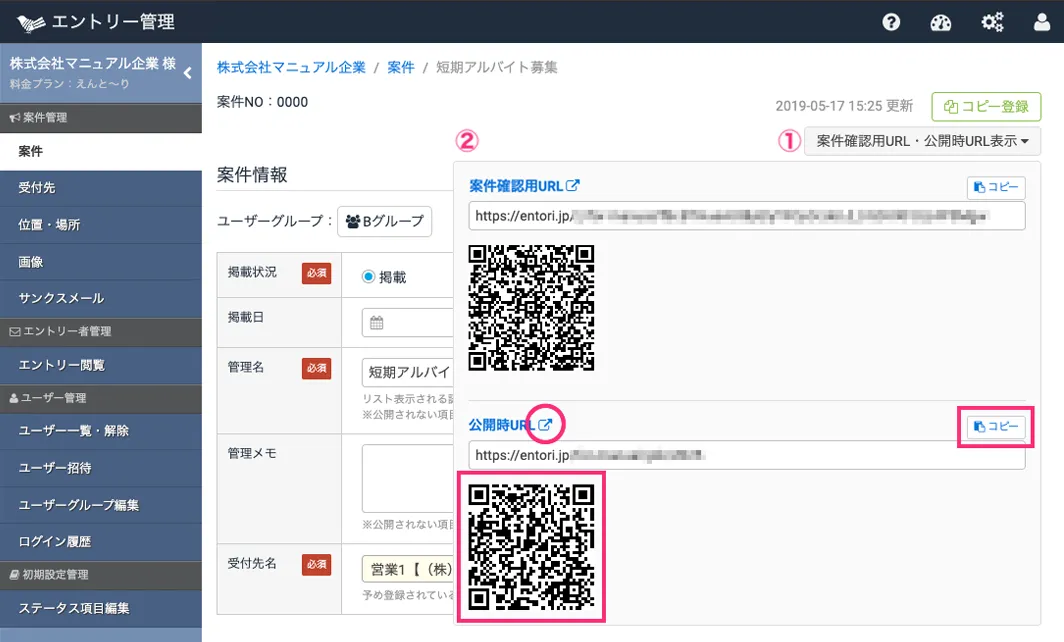Open the settings gears icon
This screenshot has width=1064, height=642.
pyautogui.click(x=992, y=22)
